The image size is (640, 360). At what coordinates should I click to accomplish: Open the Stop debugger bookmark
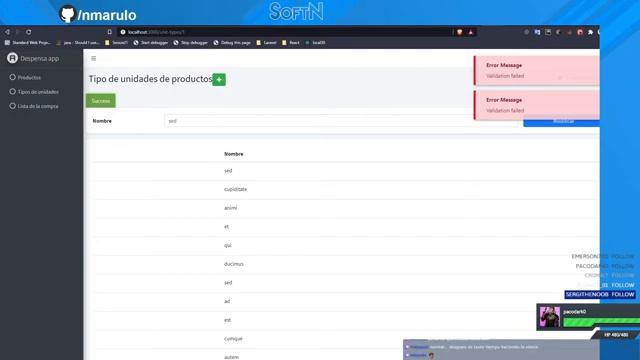pos(191,42)
